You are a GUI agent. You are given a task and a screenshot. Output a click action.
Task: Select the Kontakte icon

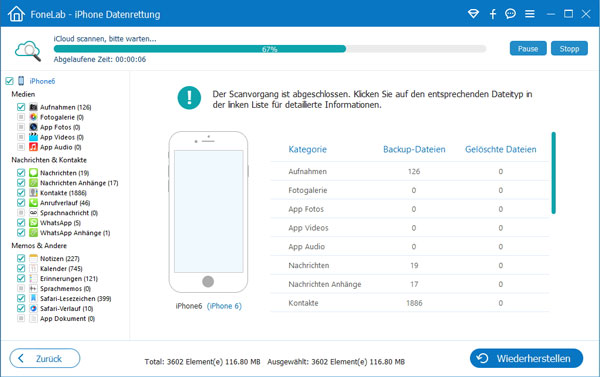point(34,193)
